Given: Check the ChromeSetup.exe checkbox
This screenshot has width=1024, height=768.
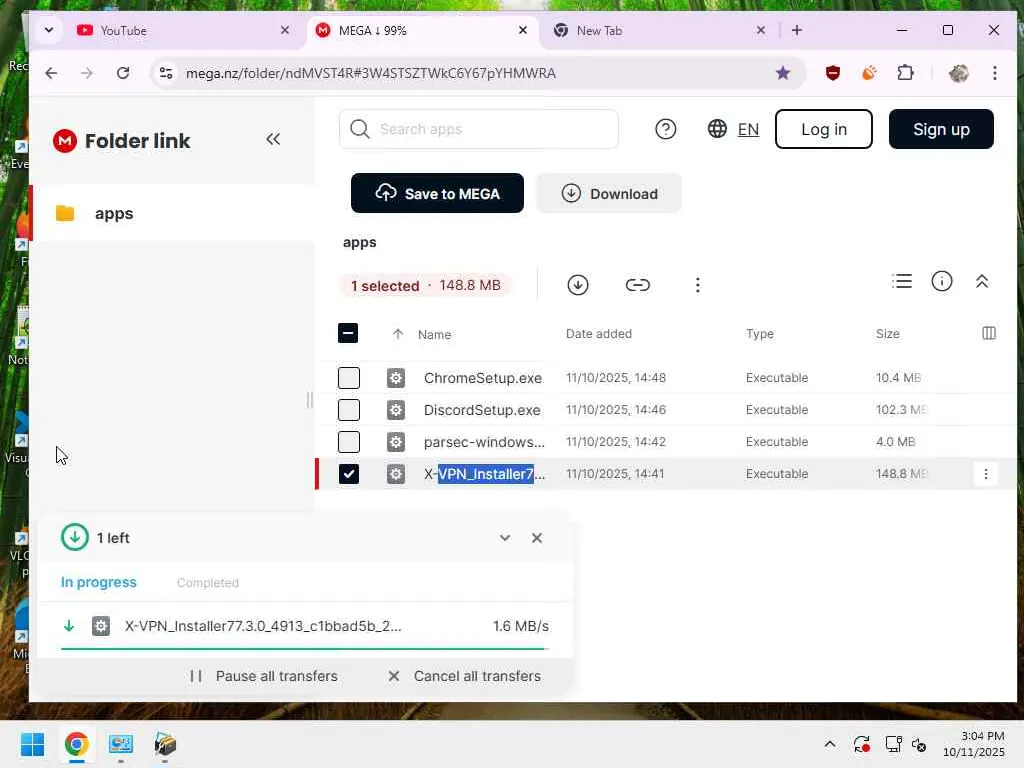Looking at the screenshot, I should 349,377.
